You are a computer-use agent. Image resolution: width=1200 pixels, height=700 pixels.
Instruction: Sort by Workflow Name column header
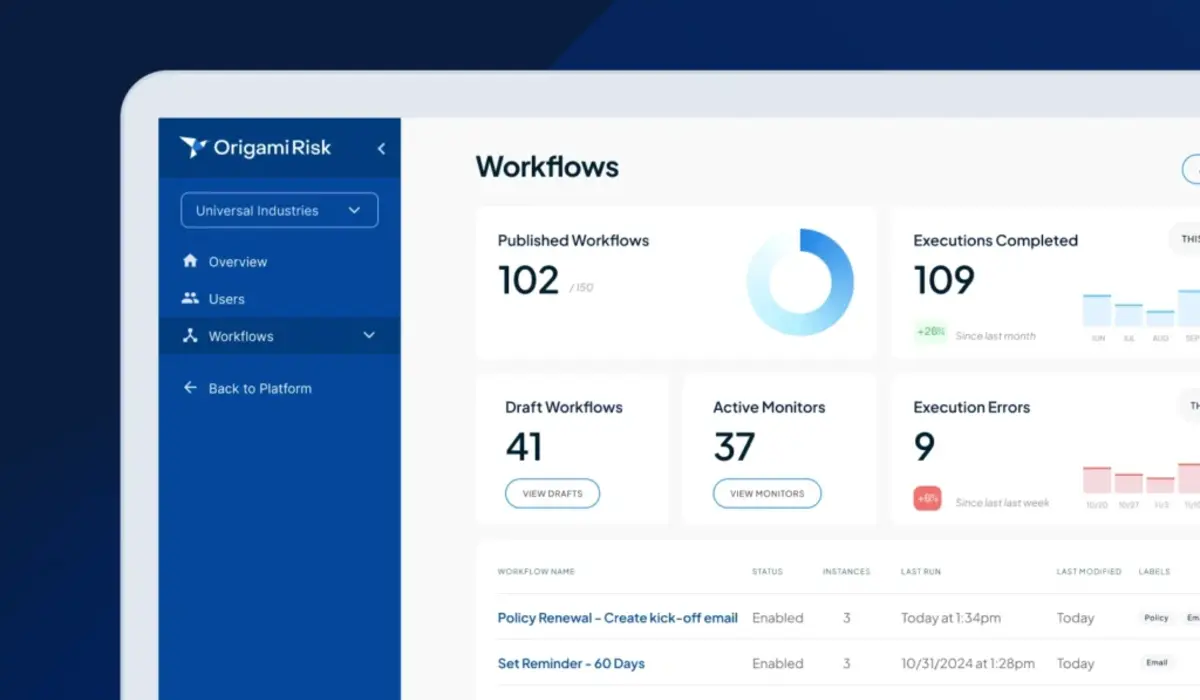click(536, 572)
